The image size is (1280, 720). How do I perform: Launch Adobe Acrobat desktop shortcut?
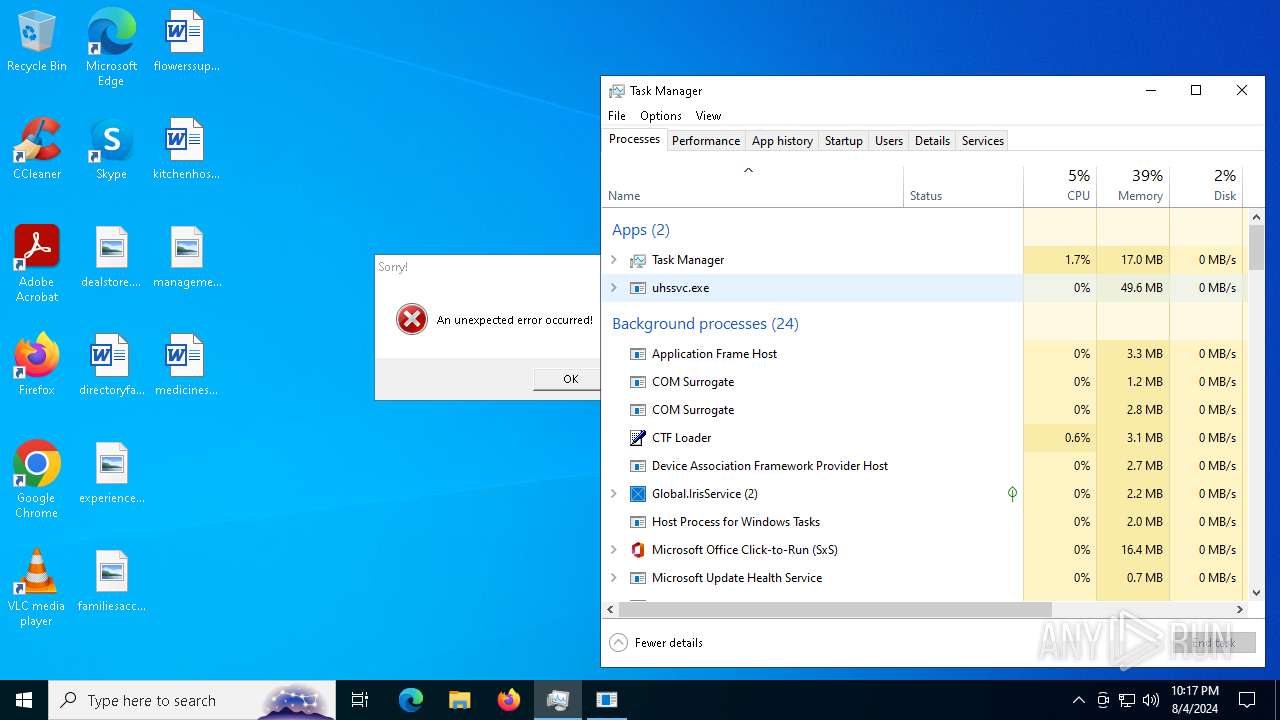click(37, 264)
